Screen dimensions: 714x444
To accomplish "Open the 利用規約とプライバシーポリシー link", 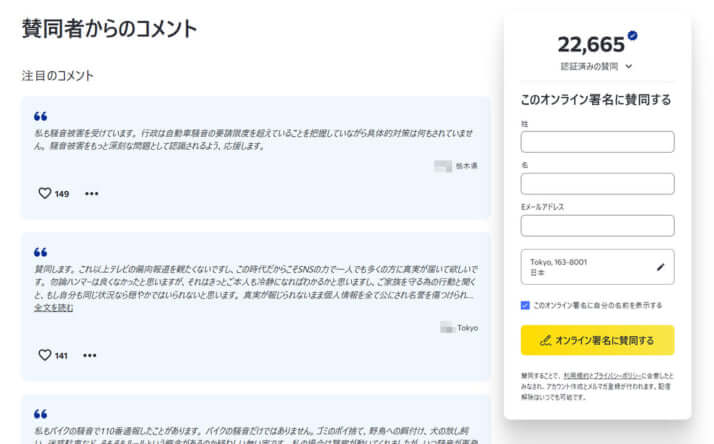I will [602, 376].
